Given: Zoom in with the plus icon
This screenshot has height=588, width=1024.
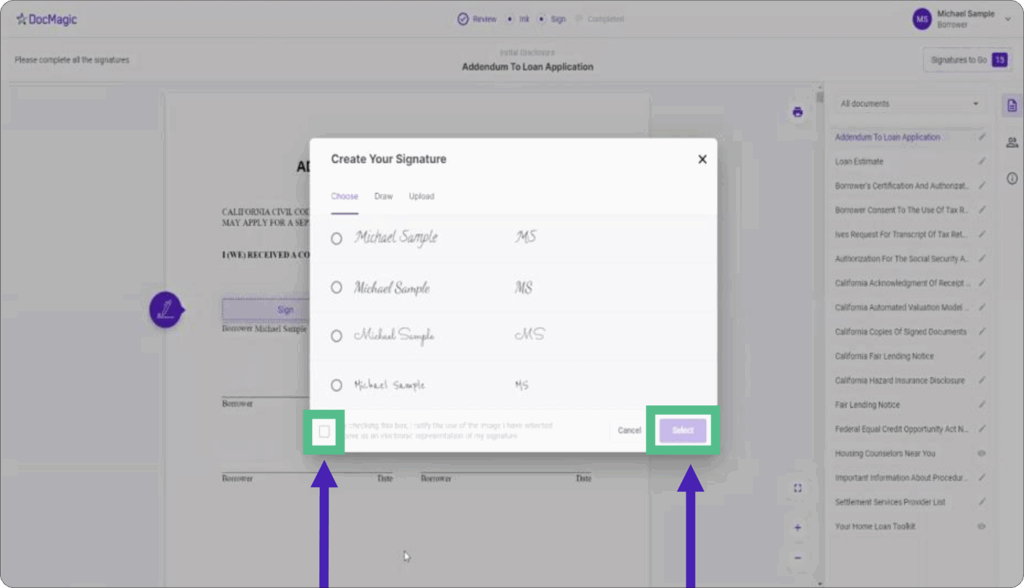Looking at the screenshot, I should pos(797,527).
